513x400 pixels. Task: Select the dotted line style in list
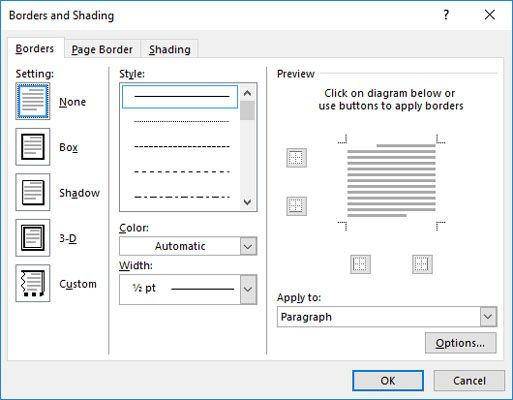[x=181, y=121]
